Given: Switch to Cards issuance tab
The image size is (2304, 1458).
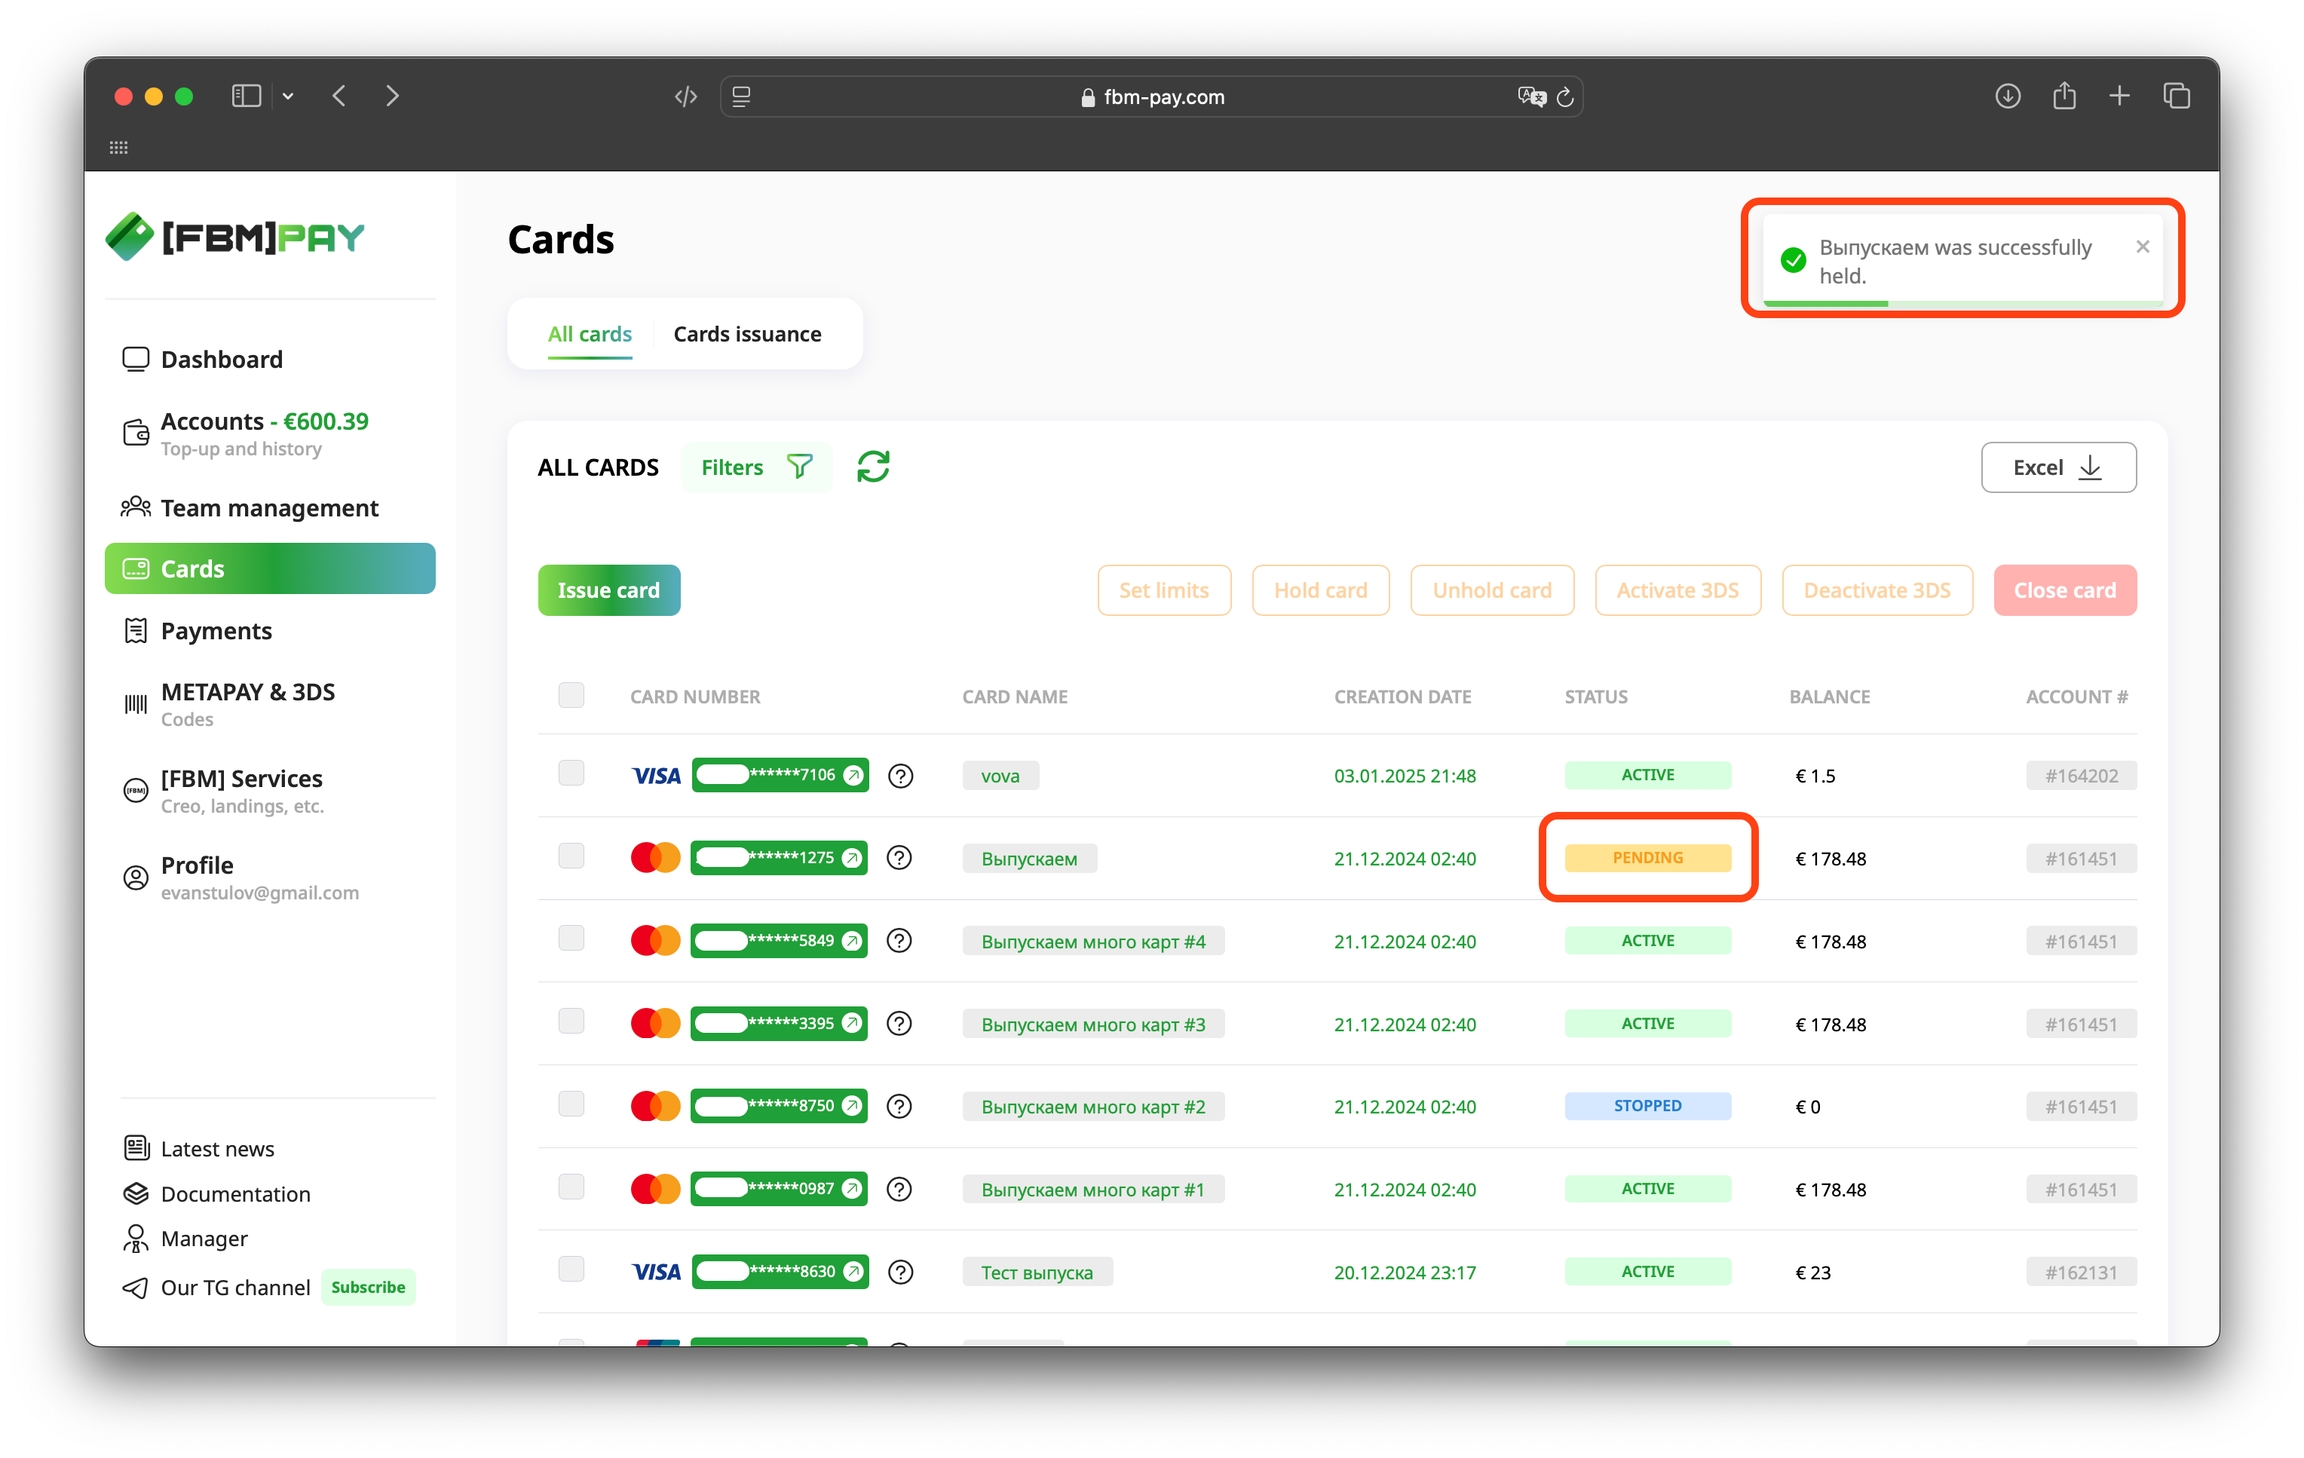Looking at the screenshot, I should [747, 334].
